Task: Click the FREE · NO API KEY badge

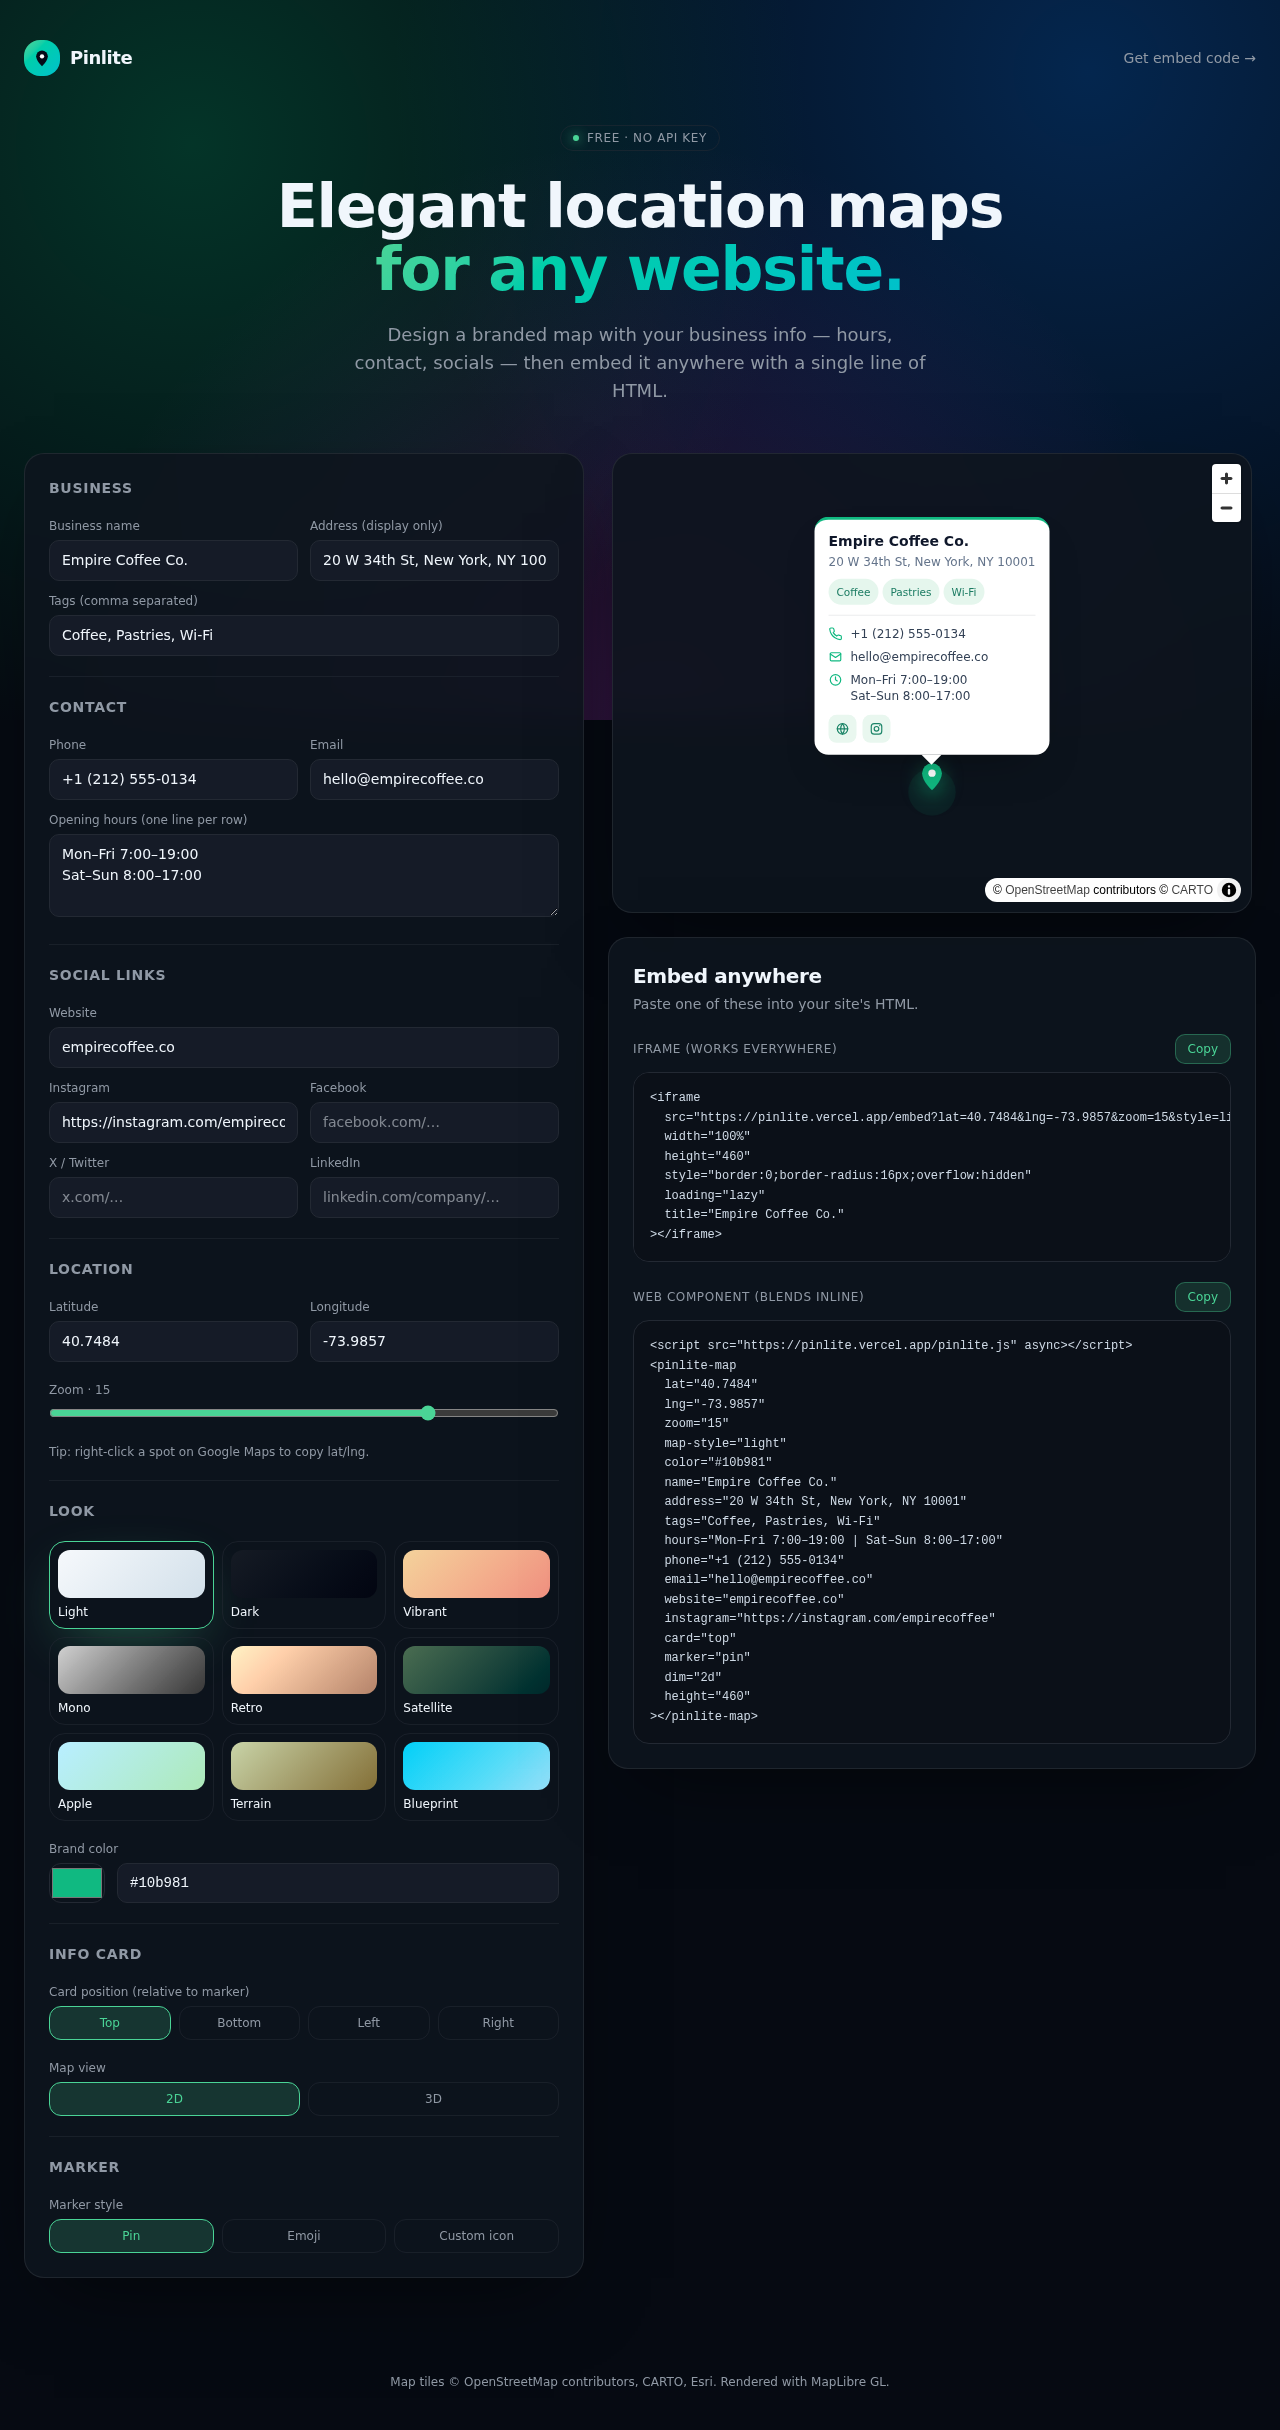Action: pyautogui.click(x=640, y=138)
